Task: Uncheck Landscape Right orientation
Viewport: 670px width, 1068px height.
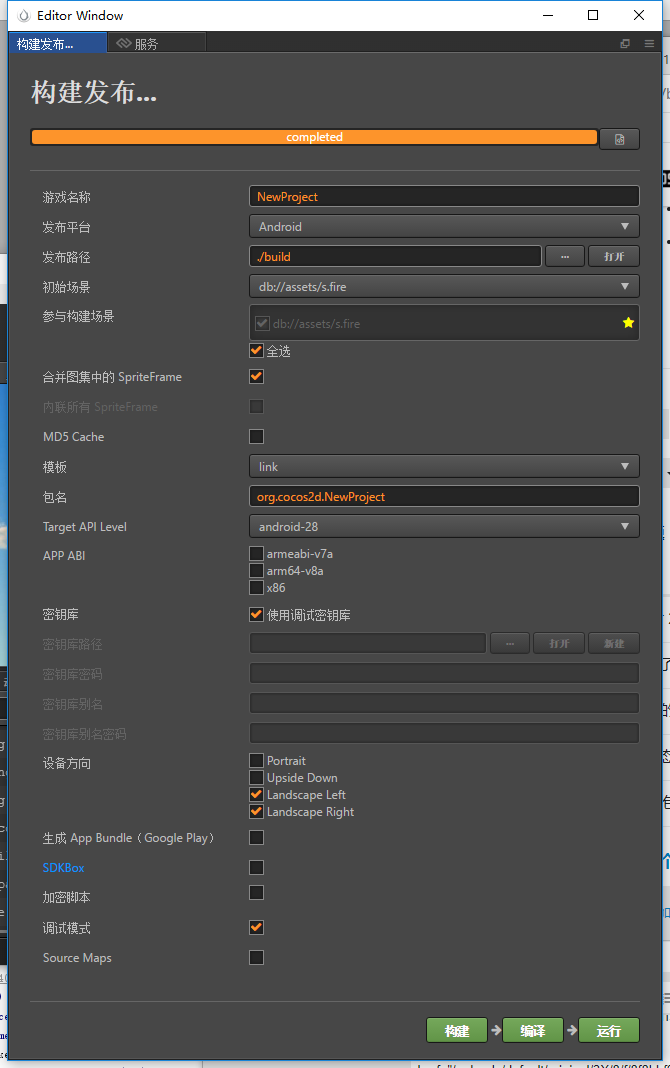Action: (256, 811)
